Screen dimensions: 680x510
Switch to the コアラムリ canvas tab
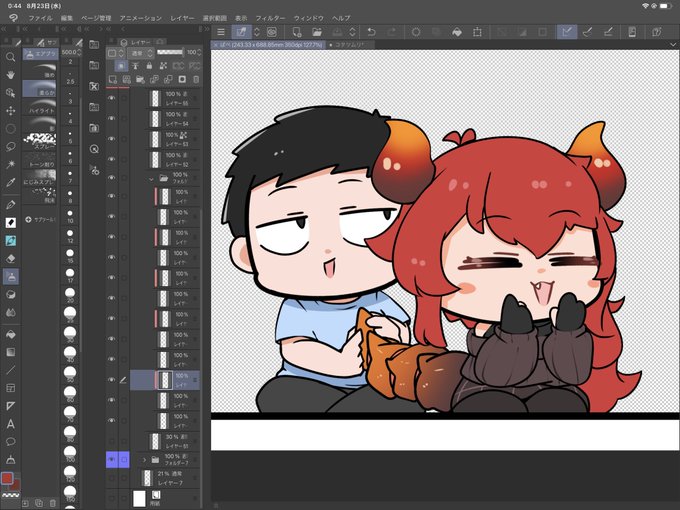pos(350,45)
